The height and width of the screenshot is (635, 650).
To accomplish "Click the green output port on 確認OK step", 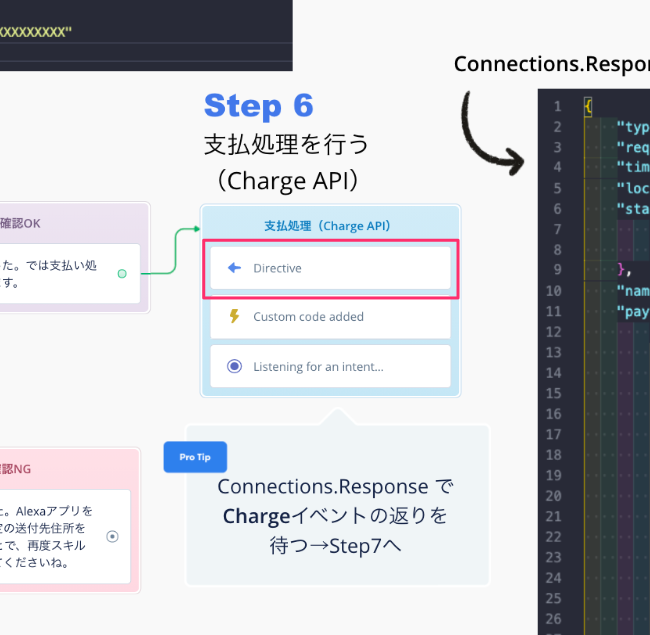I will [122, 274].
